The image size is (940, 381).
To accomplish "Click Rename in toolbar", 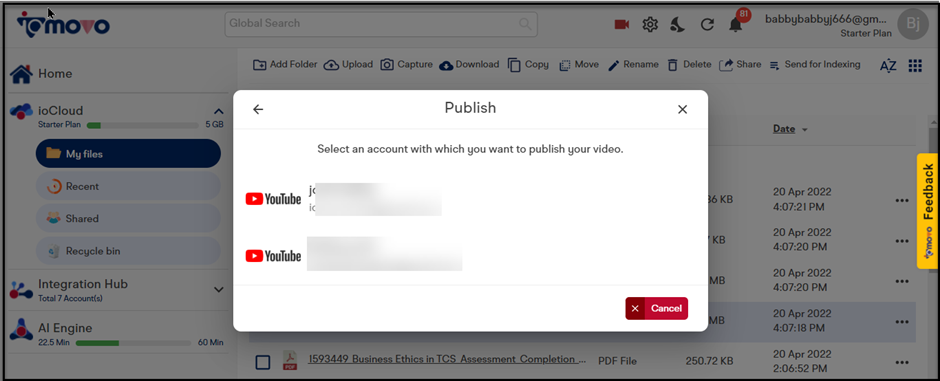I will click(x=633, y=65).
